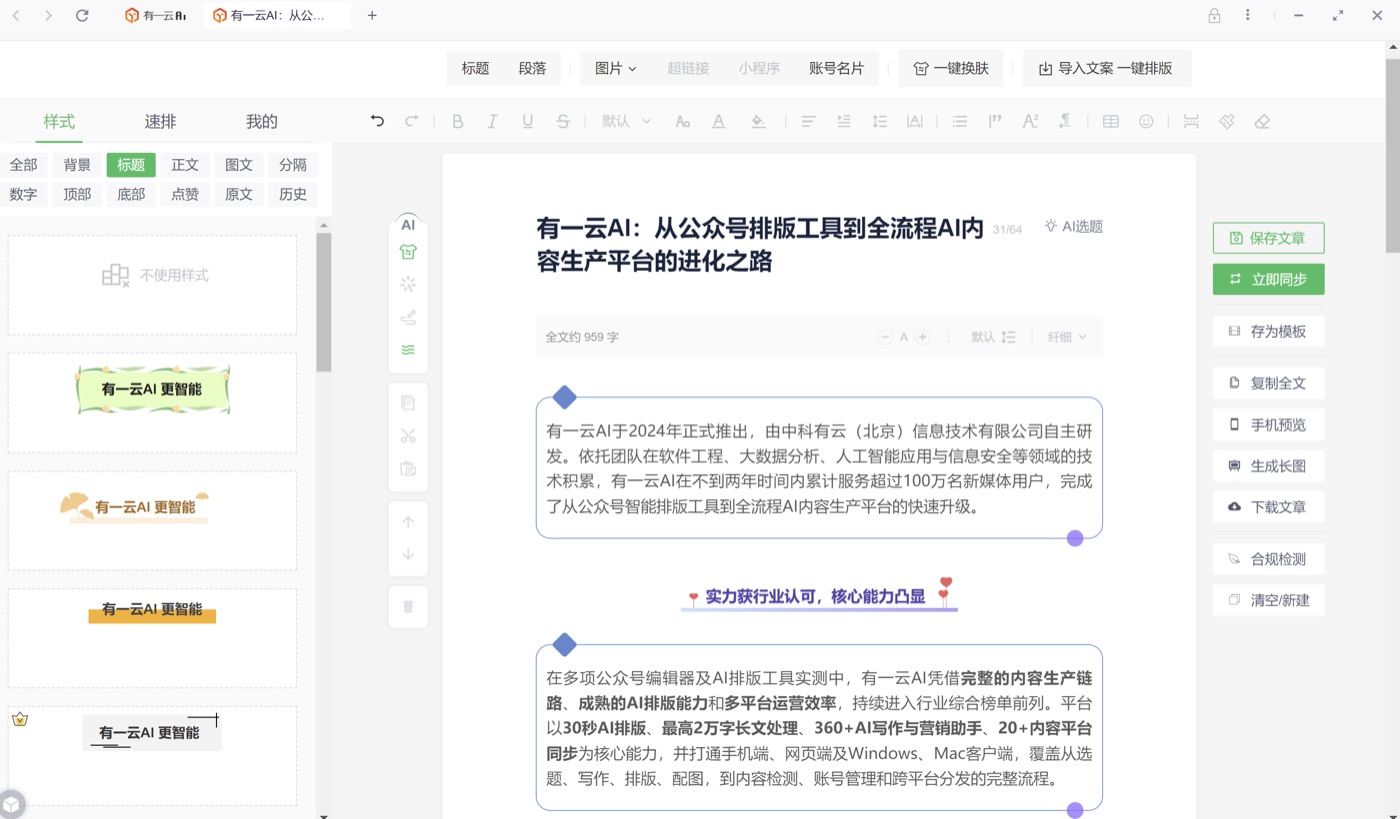The height and width of the screenshot is (819, 1400).
Task: Click the article title text field
Action: tap(760, 245)
